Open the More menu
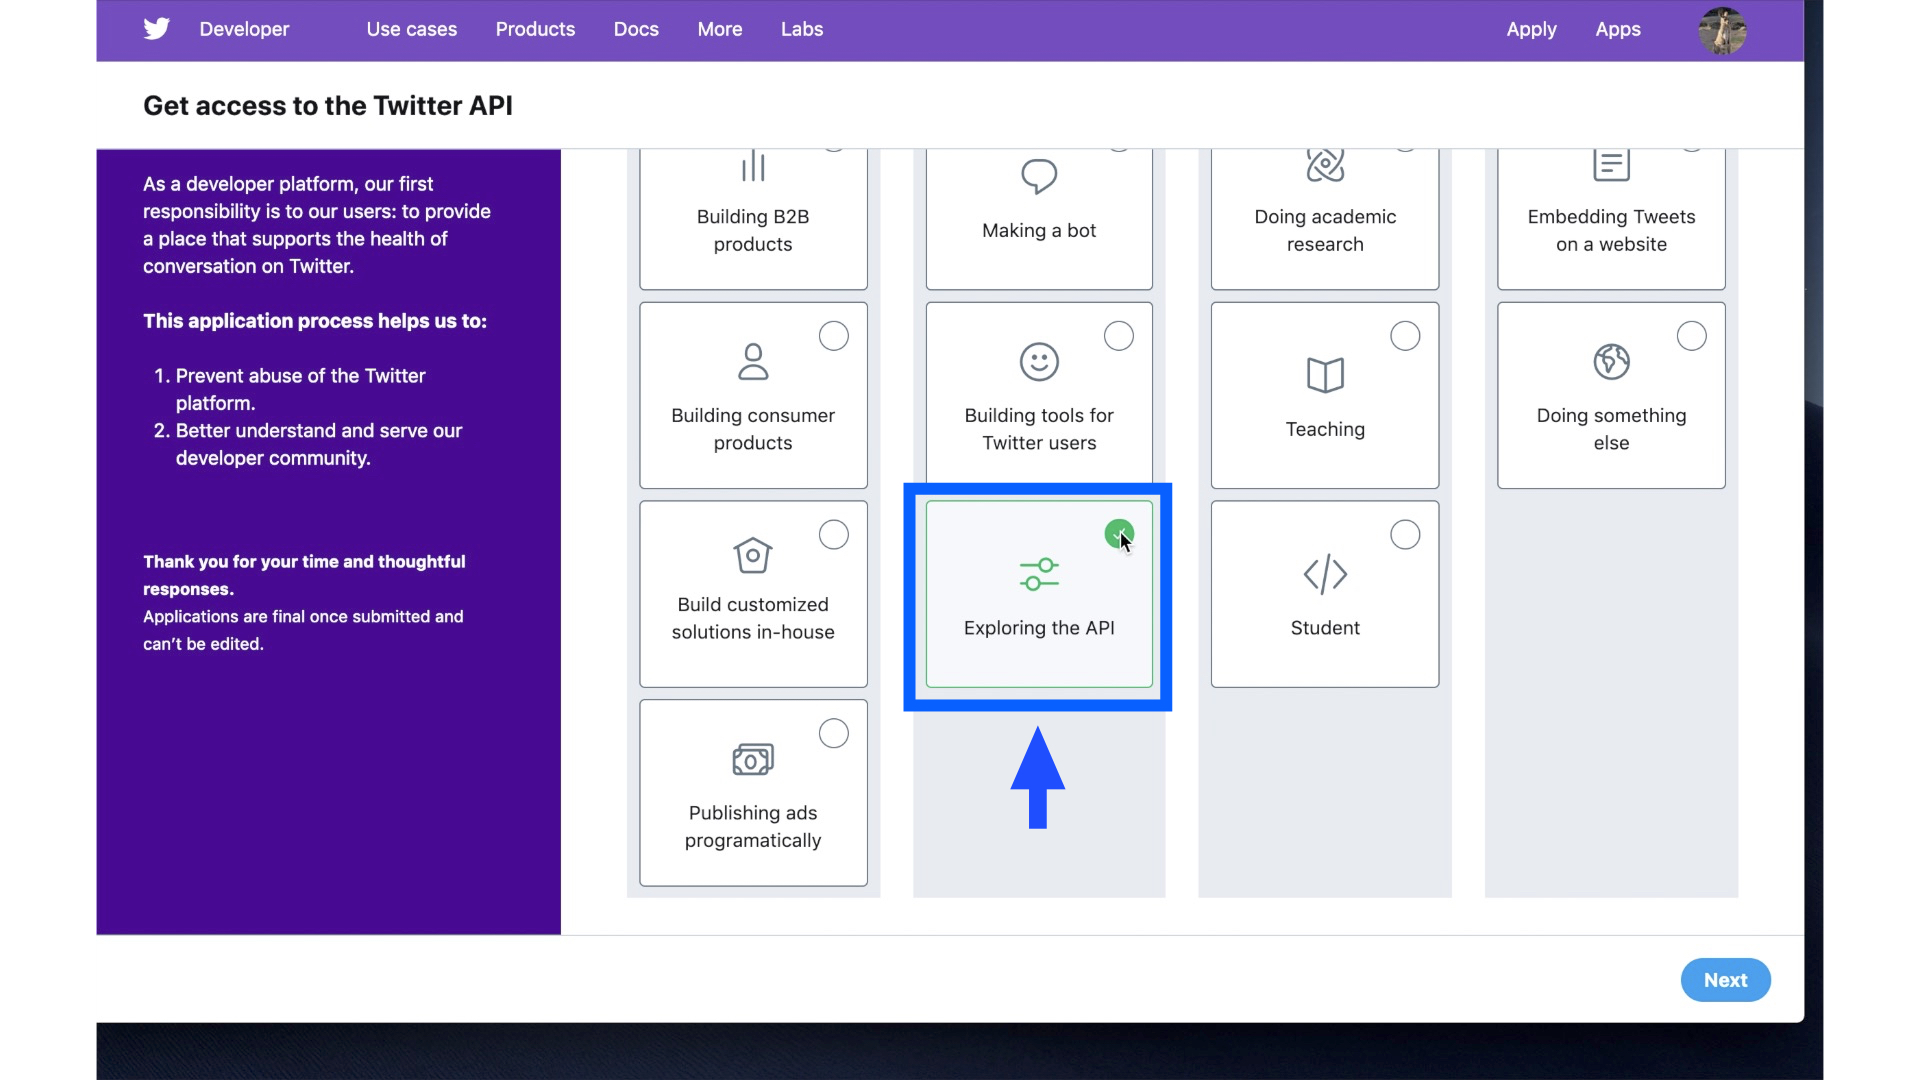 [x=720, y=29]
